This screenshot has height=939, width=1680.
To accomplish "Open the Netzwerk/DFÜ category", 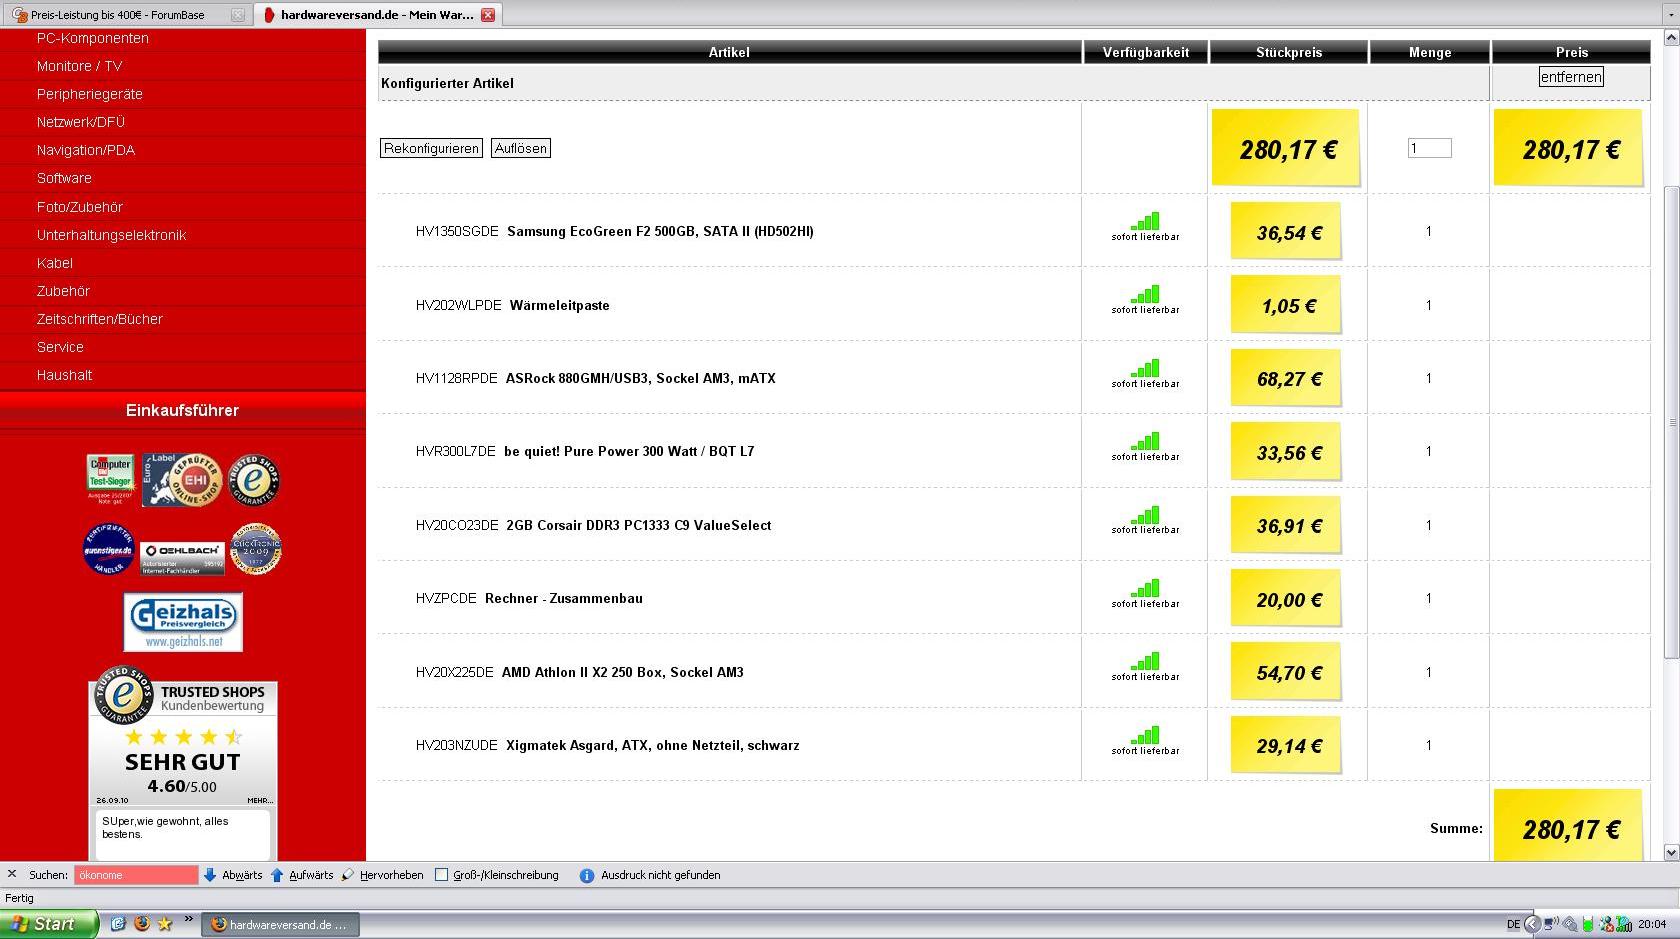I will tap(81, 122).
